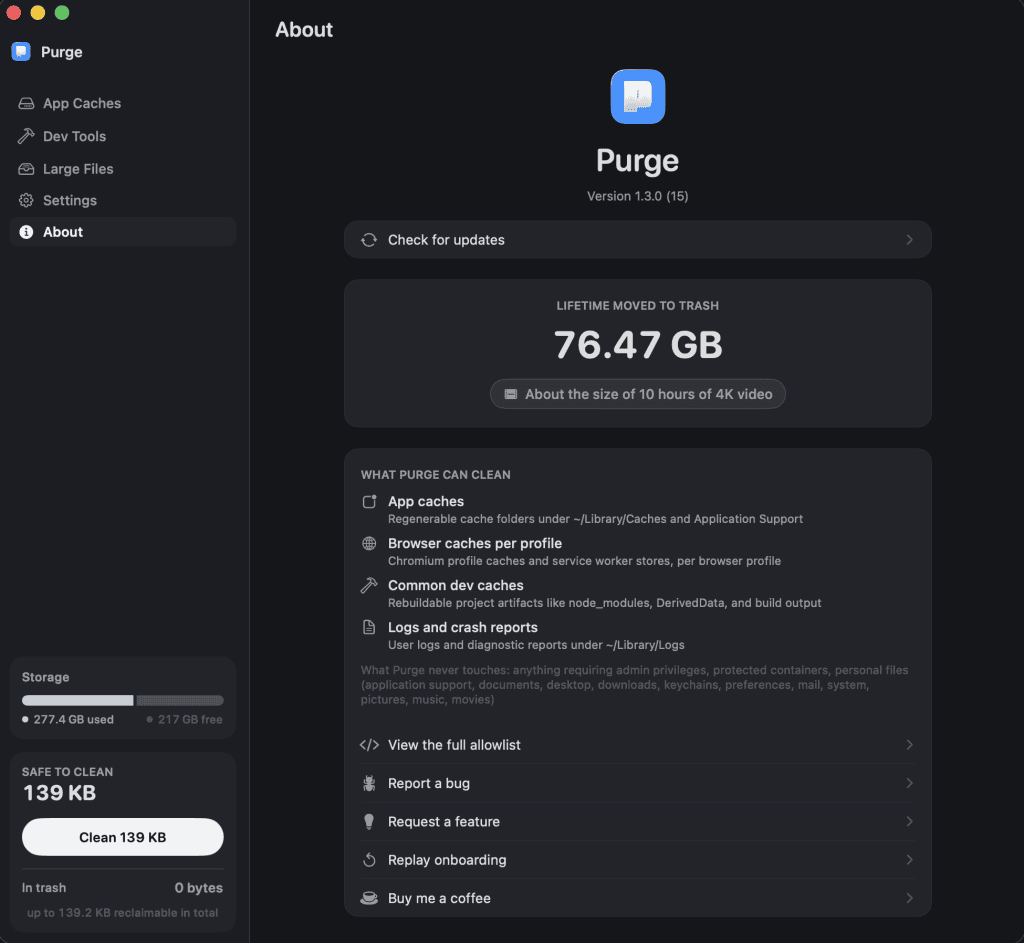Click the Purge title in sidebar header
1024x943 pixels.
61,52
